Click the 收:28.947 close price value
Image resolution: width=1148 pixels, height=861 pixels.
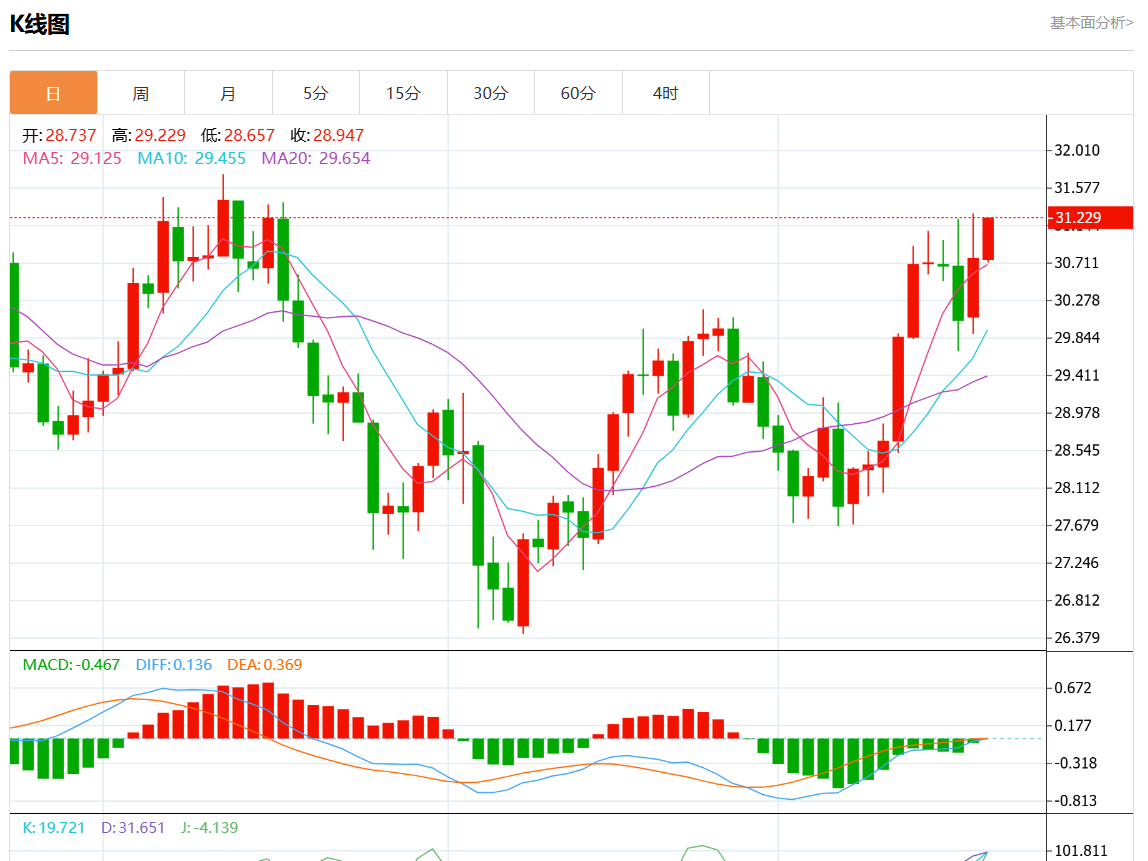pos(327,135)
